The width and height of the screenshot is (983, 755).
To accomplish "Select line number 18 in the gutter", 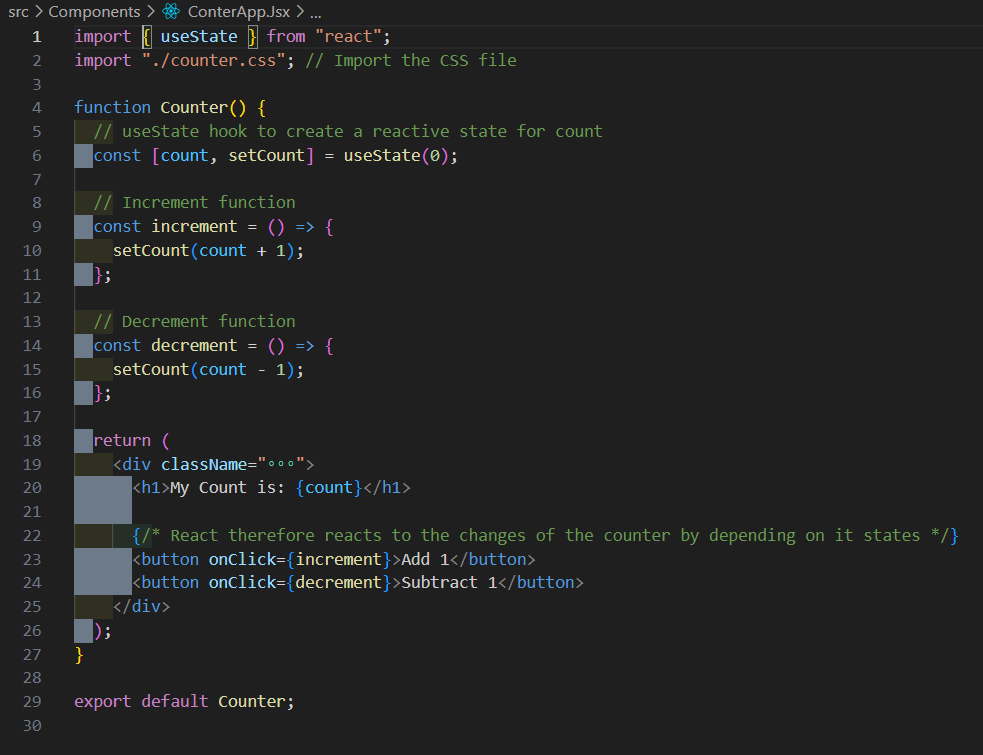I will (x=32, y=441).
